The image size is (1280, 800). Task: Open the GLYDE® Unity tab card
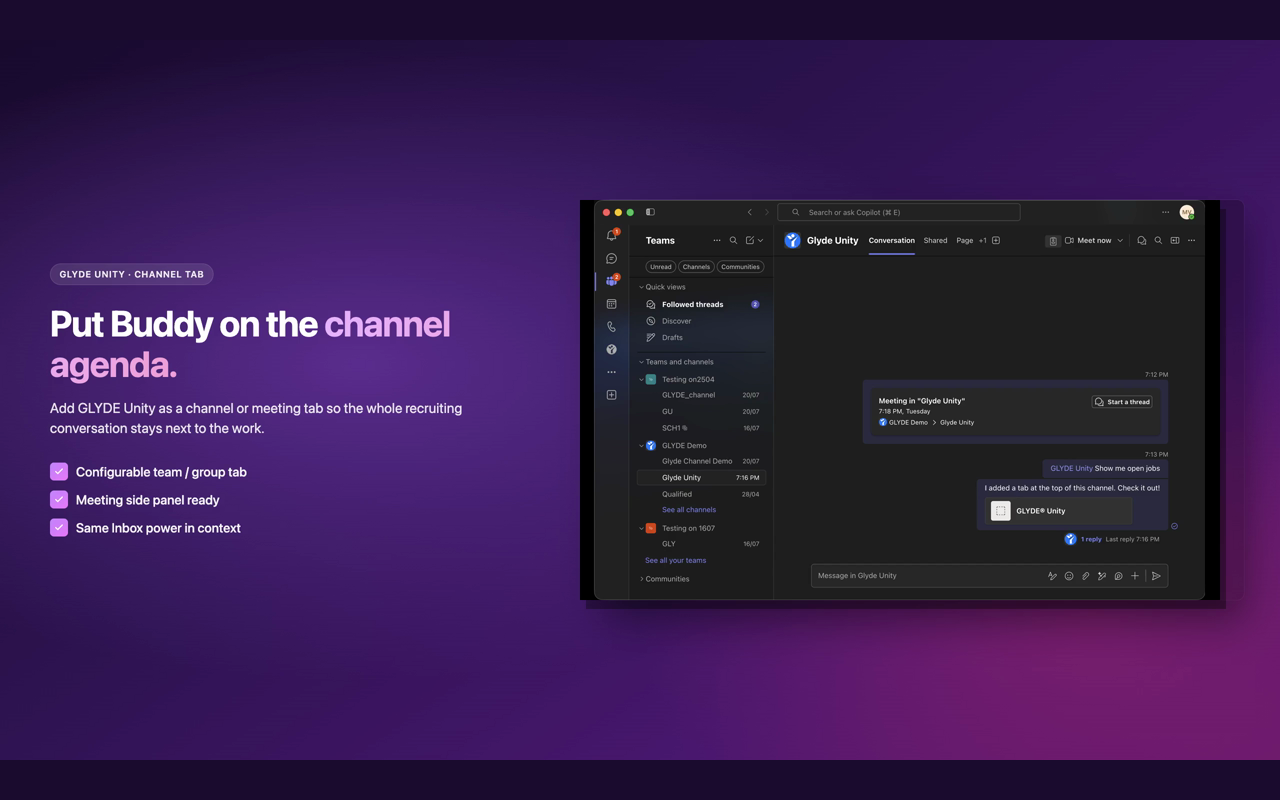1058,511
